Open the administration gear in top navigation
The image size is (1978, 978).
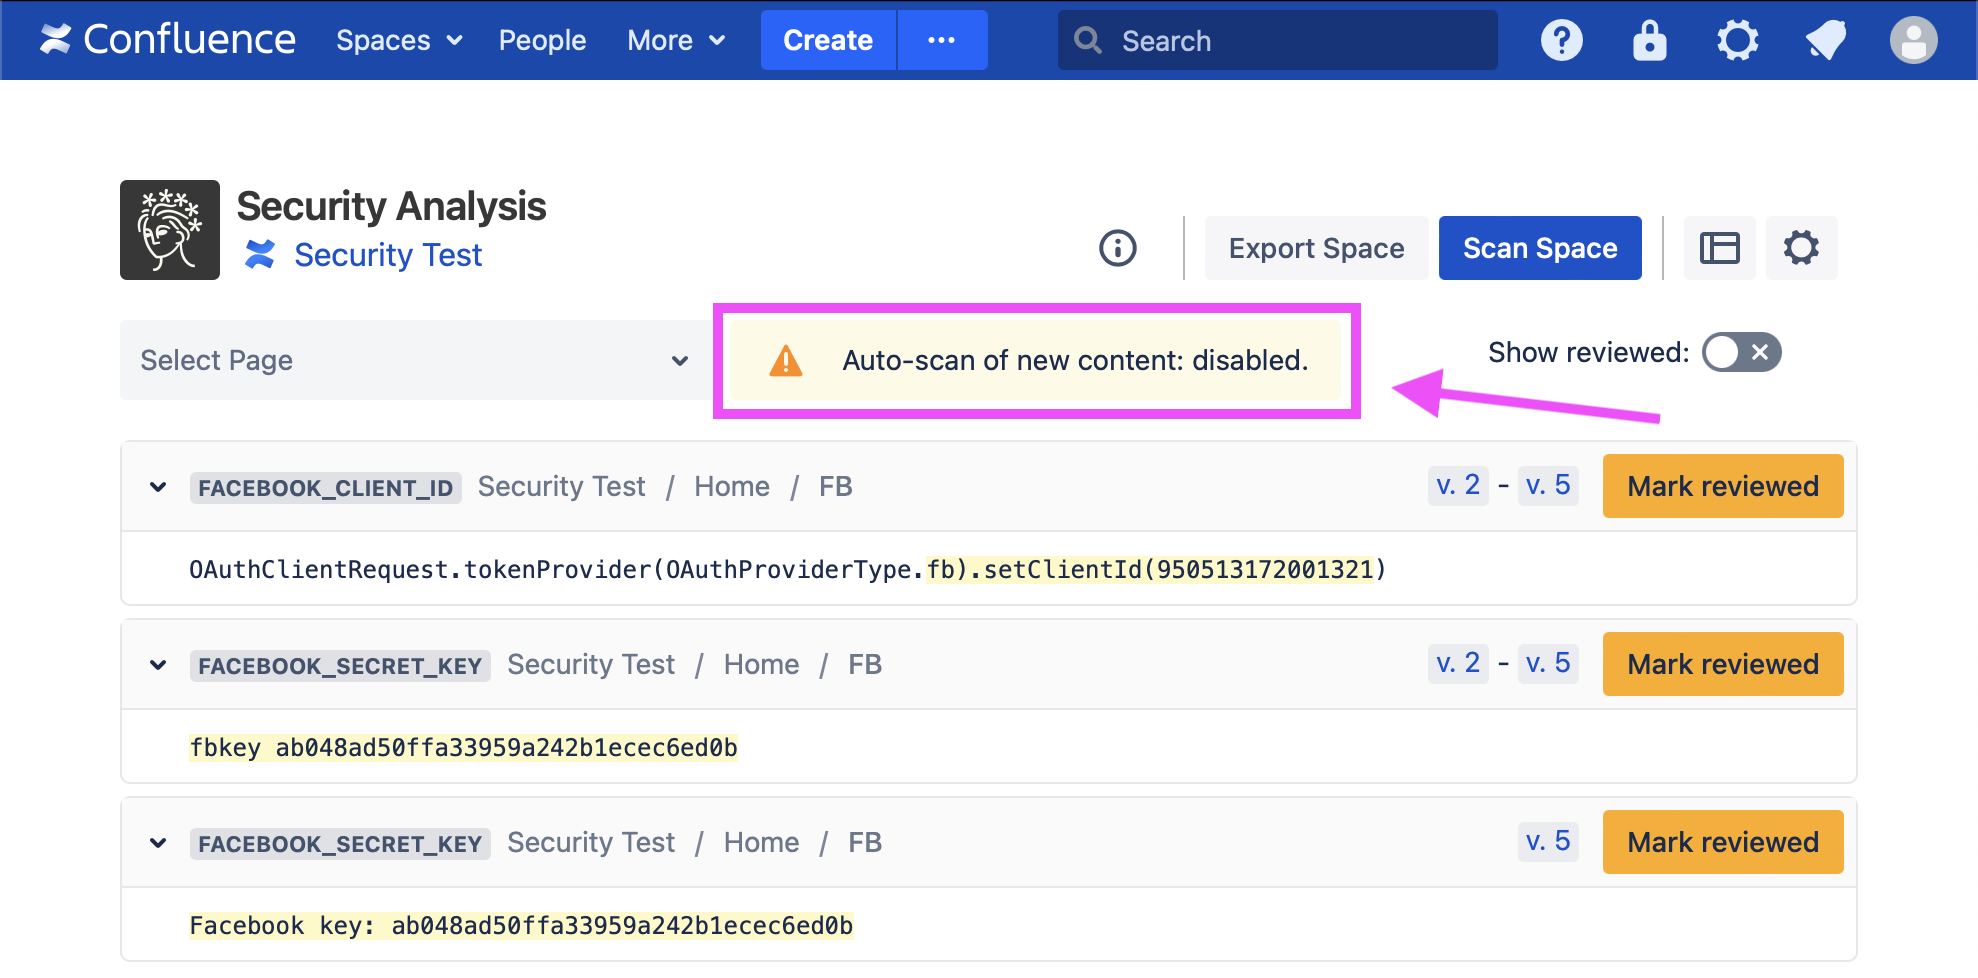point(1737,41)
